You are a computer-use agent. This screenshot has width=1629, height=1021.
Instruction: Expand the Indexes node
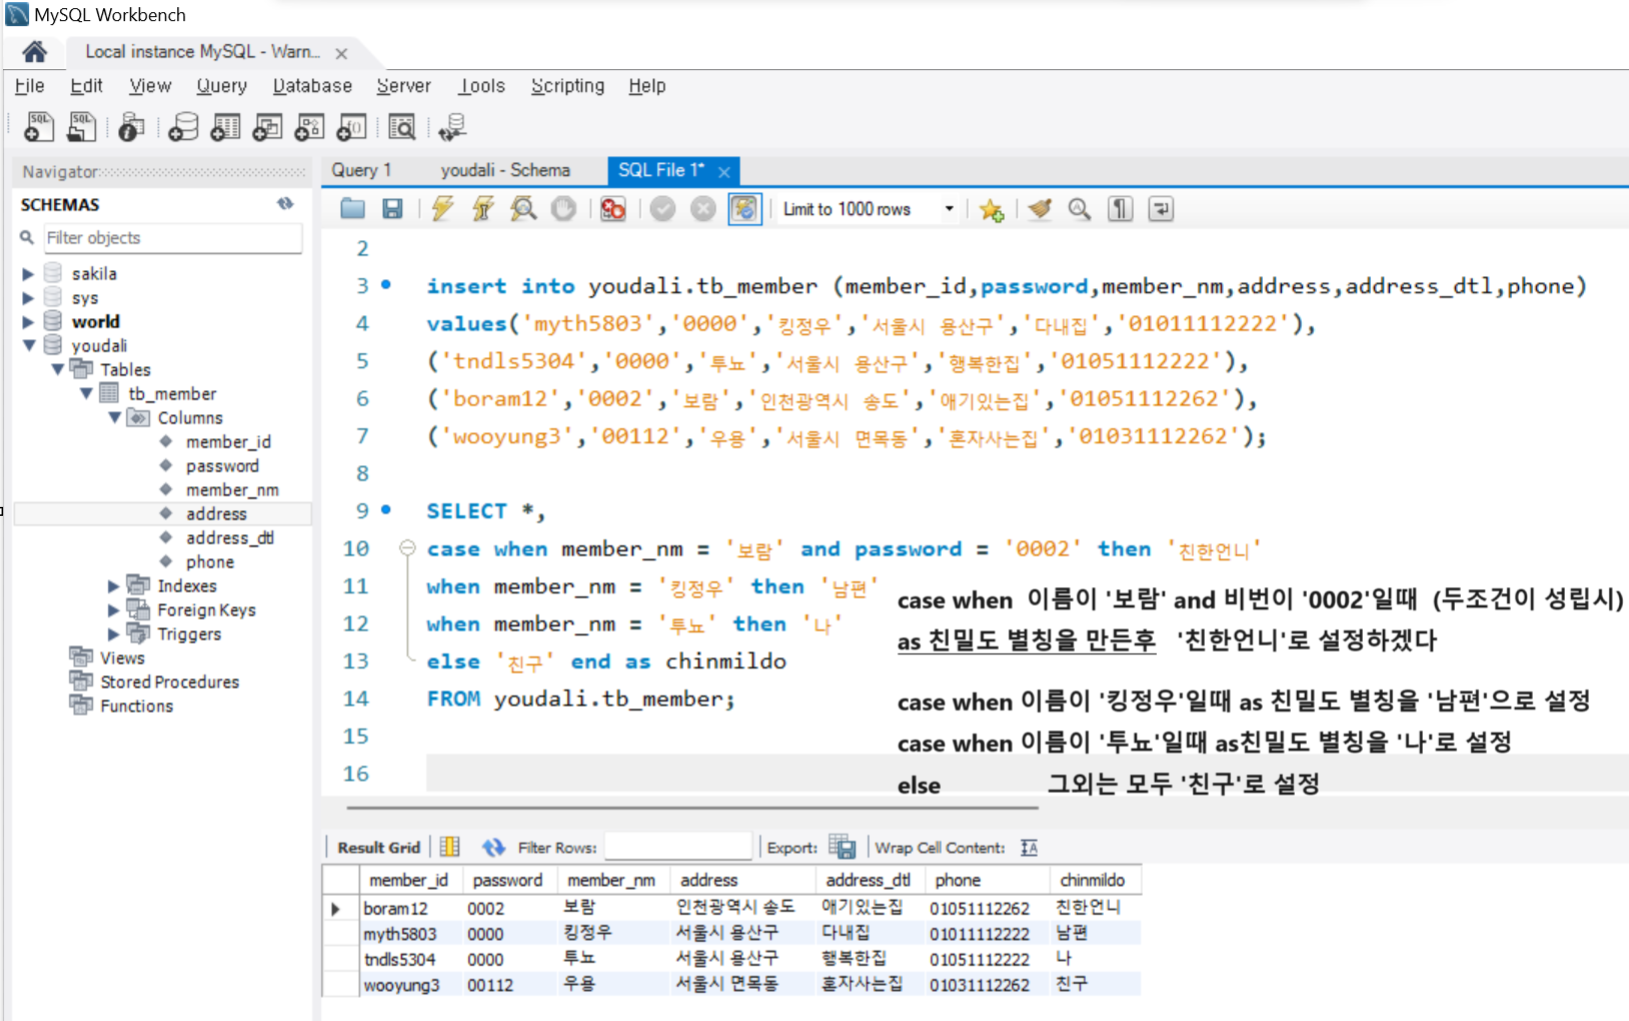pyautogui.click(x=114, y=586)
